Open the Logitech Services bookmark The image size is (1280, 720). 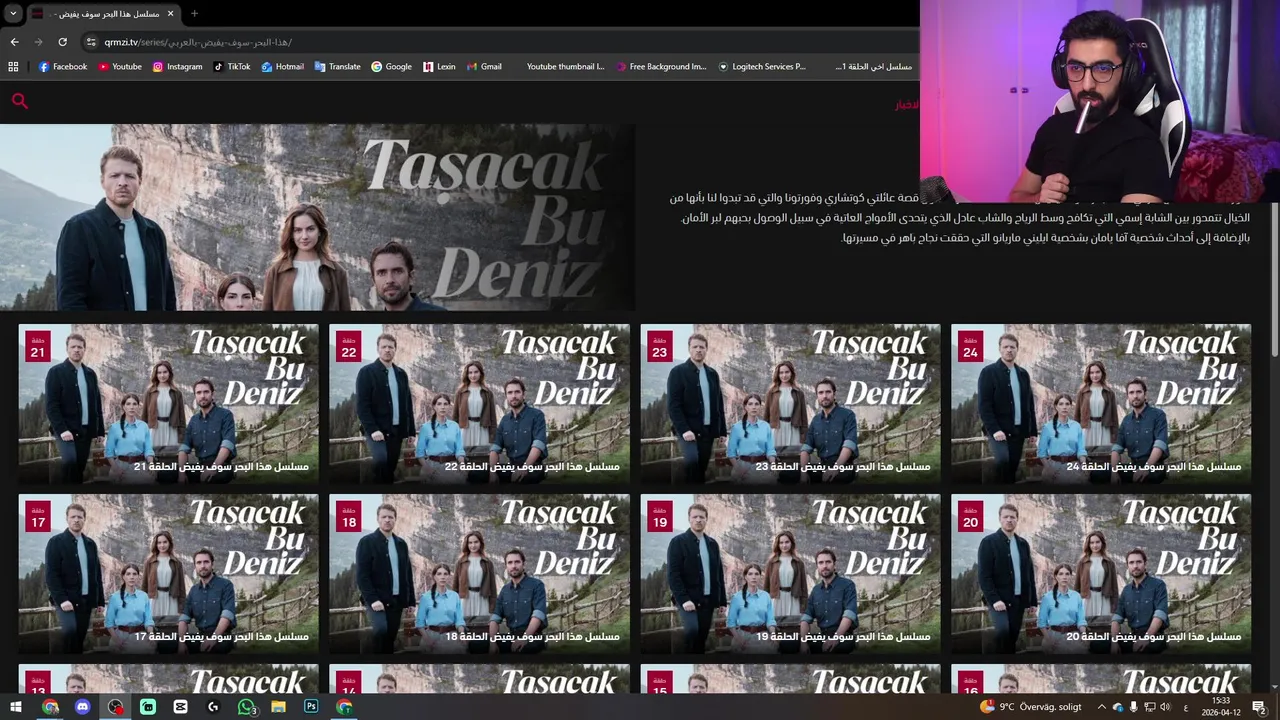(762, 67)
